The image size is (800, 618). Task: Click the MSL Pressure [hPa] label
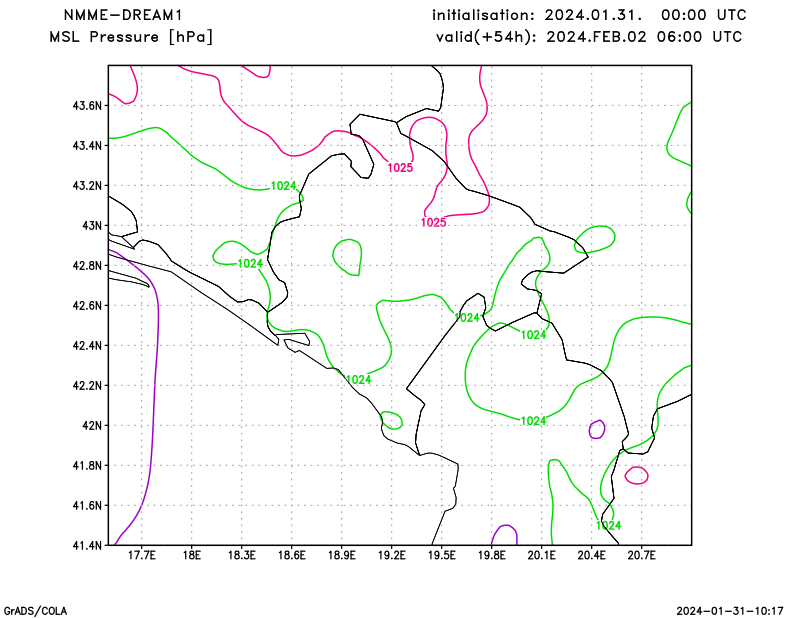131,37
